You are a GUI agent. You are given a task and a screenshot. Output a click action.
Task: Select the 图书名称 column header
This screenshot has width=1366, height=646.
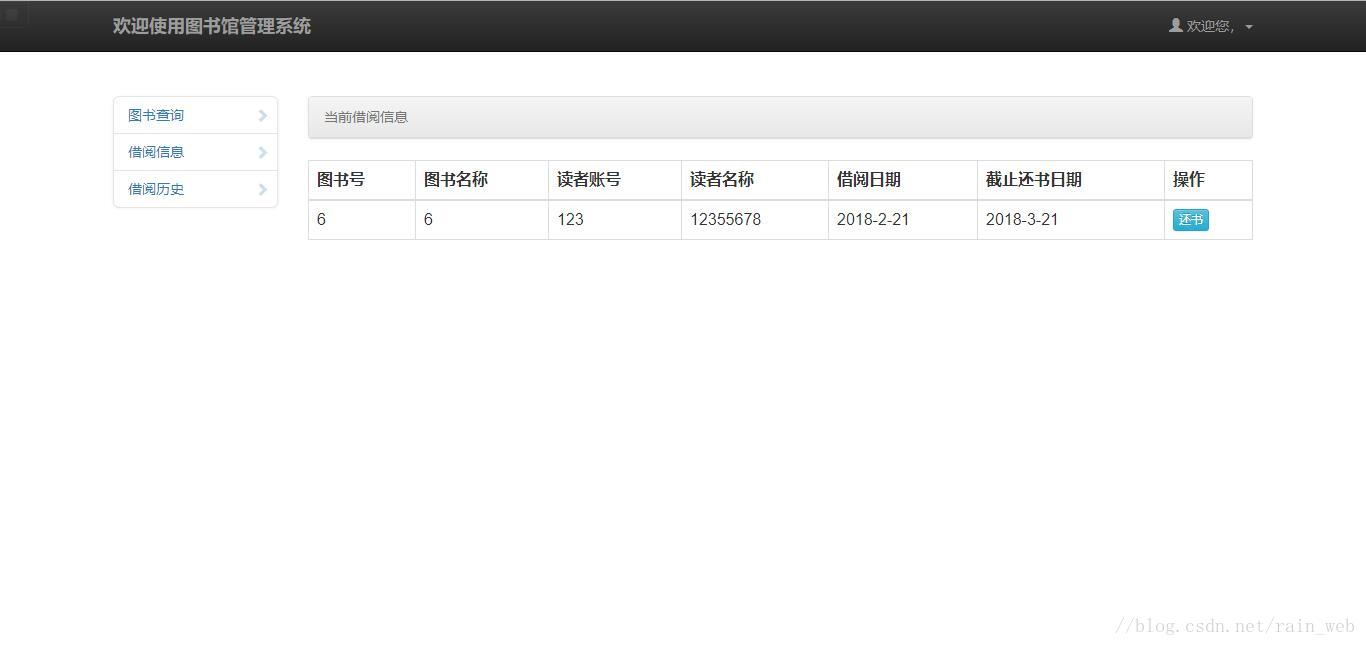[482, 180]
